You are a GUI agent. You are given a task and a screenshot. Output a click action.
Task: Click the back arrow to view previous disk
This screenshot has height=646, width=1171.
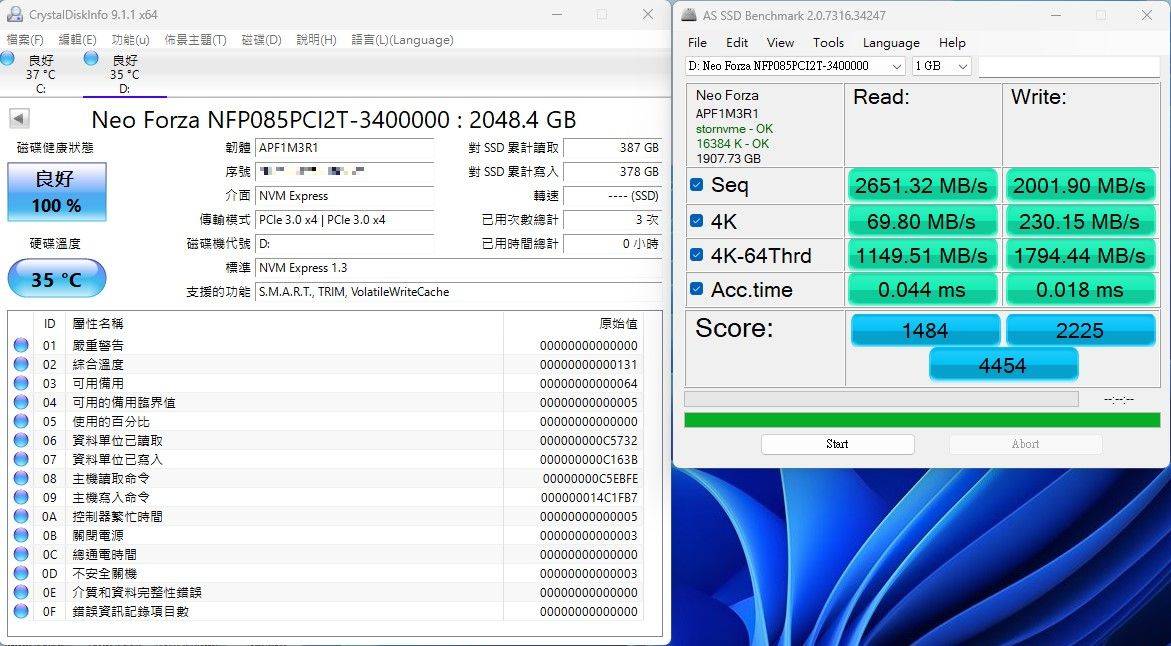(17, 119)
